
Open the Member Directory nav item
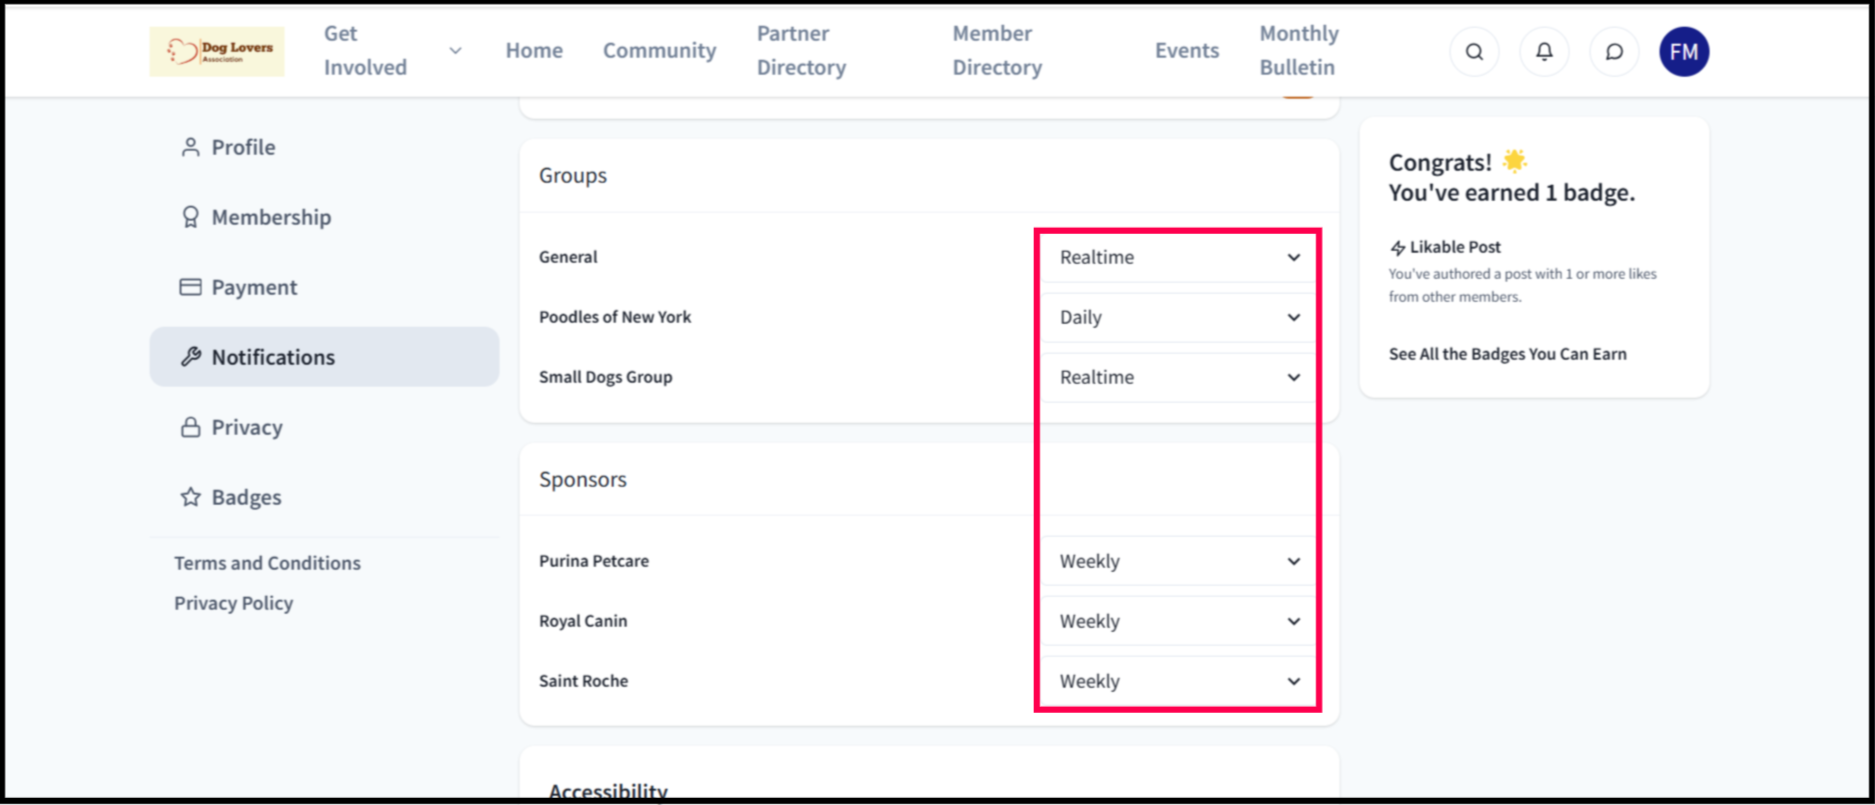coord(997,50)
